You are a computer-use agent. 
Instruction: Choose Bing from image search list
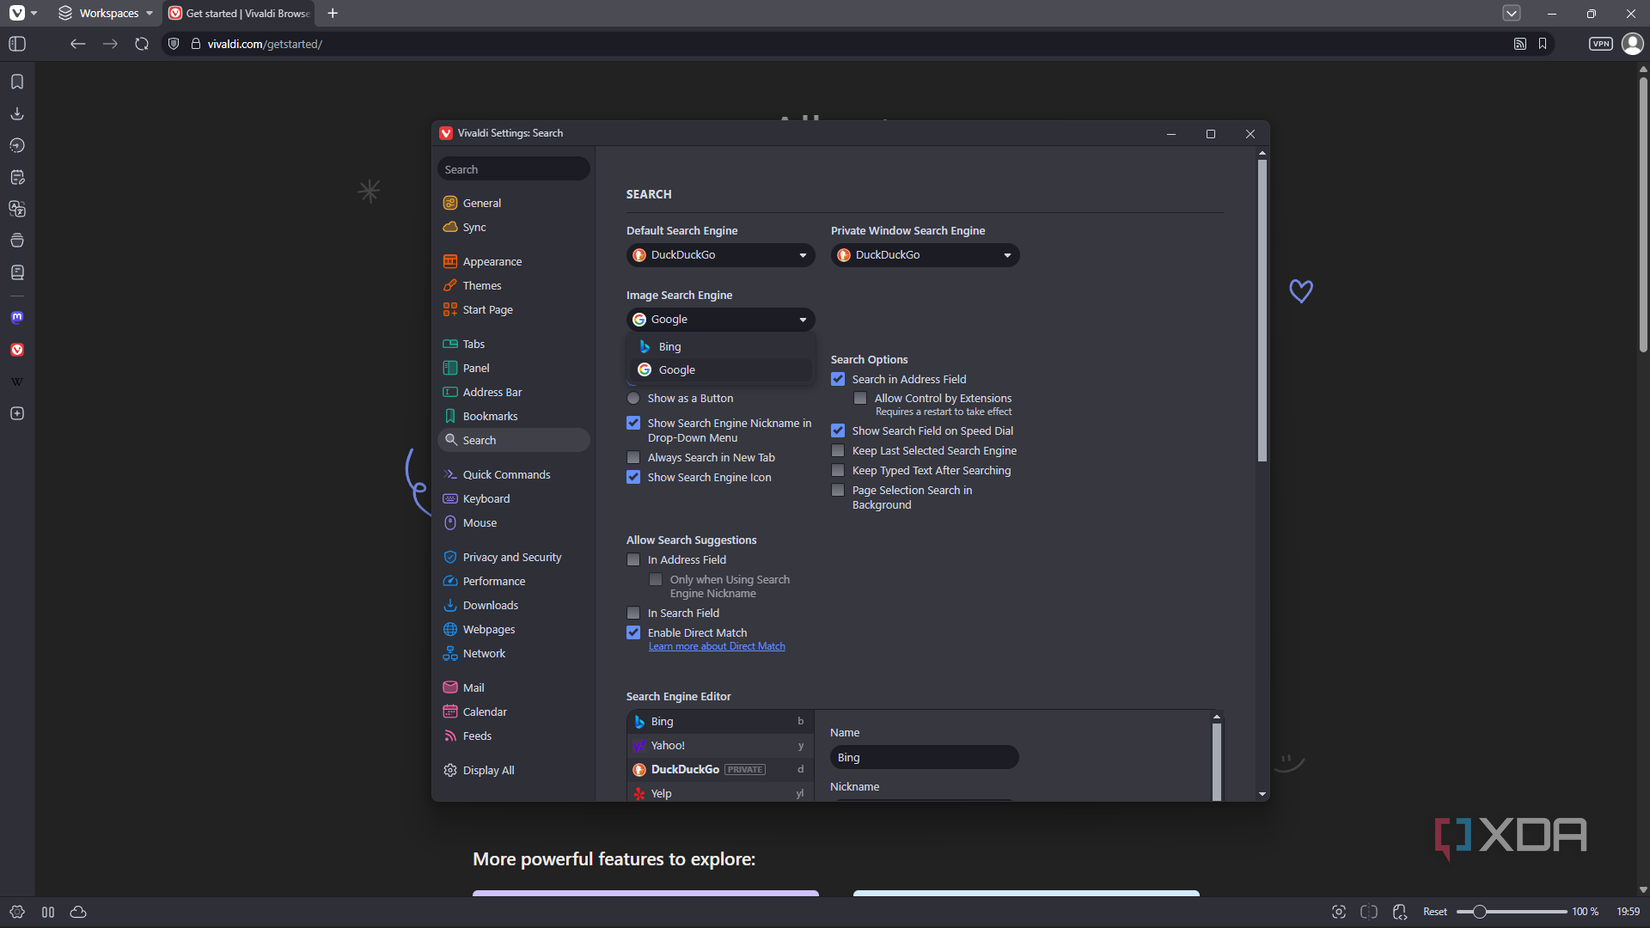[720, 346]
